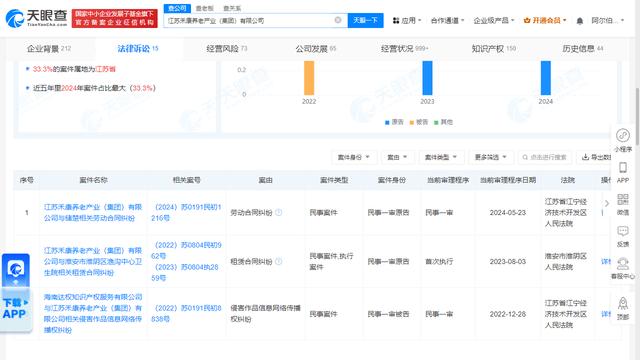The image size is (640, 360).
Task: Select the 查公司 search tab
Action: coord(177,8)
